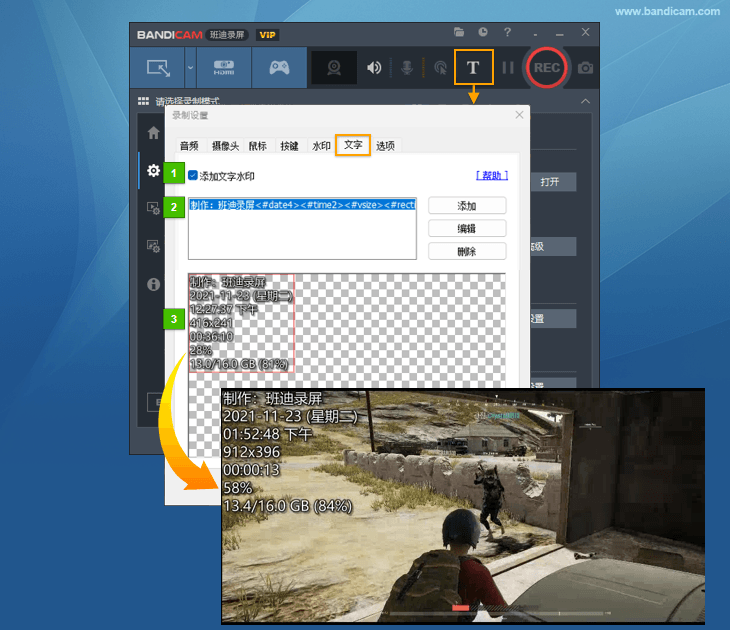
Task: Toggle the microphone icon
Action: point(407,68)
